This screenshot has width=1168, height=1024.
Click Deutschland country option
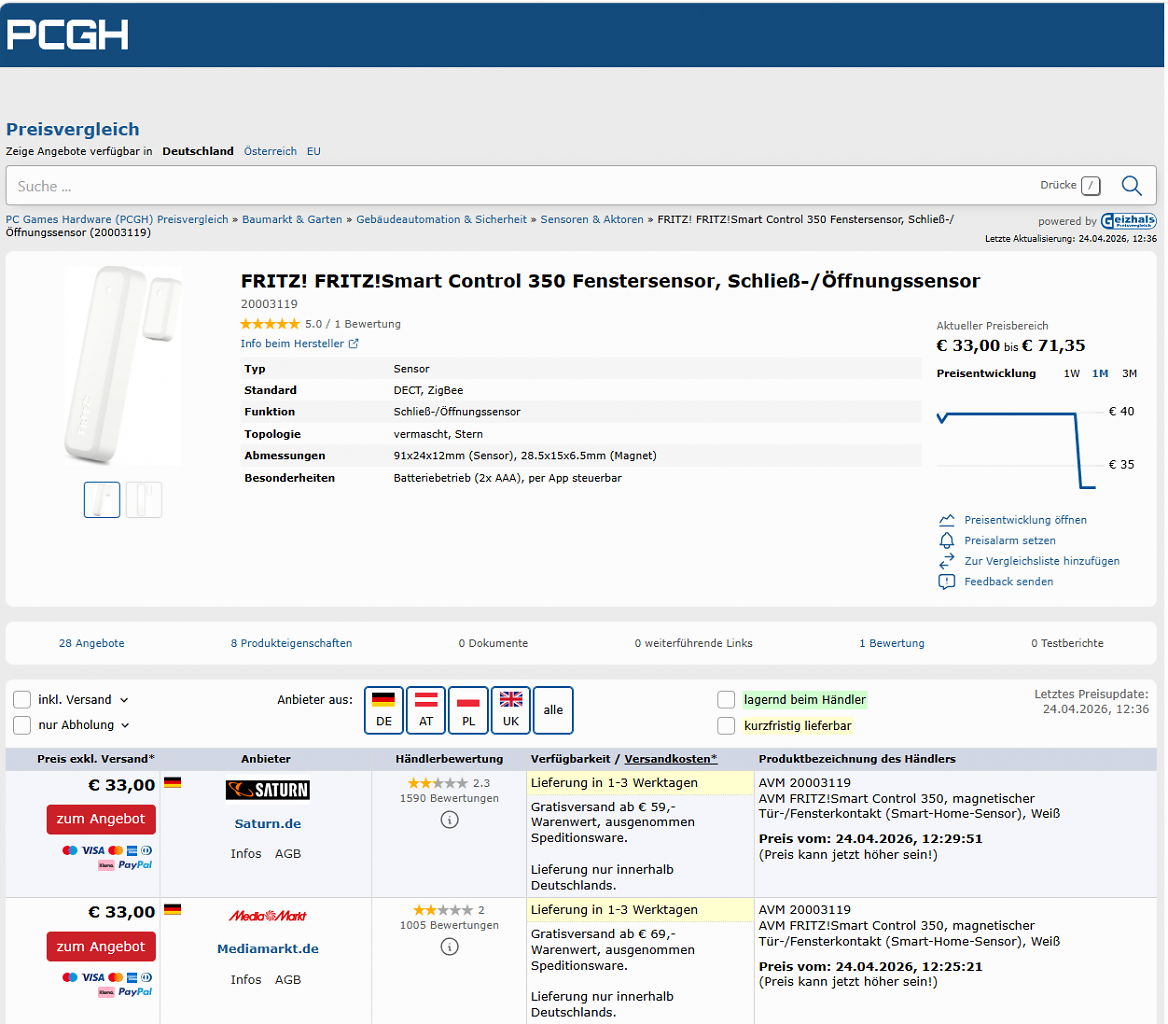pyautogui.click(x=198, y=151)
